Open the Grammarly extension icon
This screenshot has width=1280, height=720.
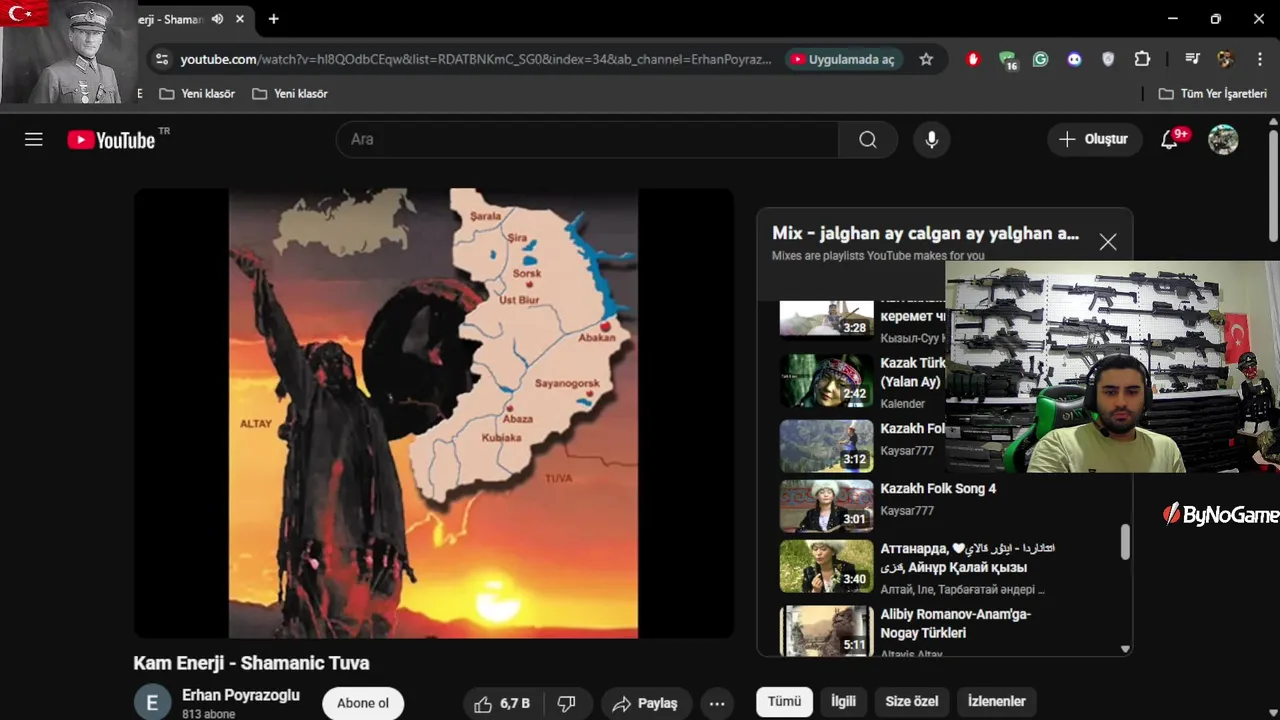(1041, 59)
